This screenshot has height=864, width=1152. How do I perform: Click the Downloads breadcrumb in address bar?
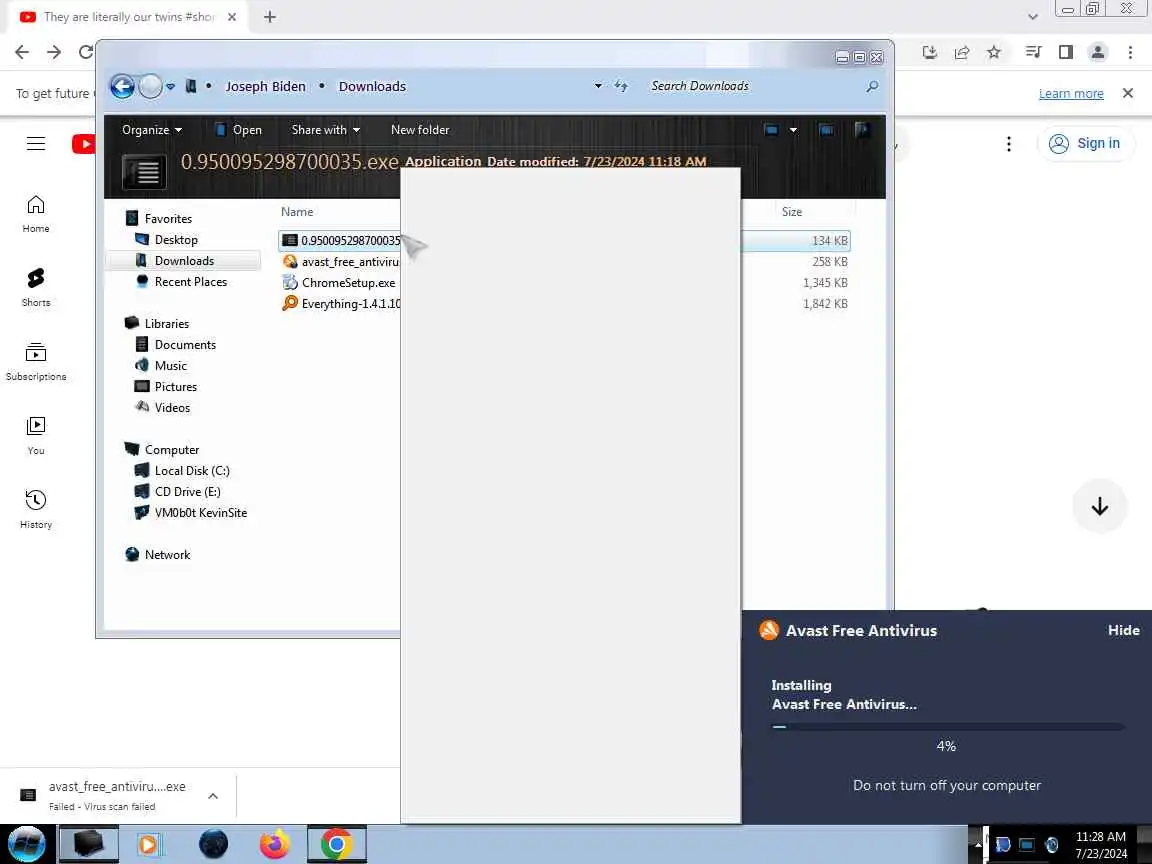pos(372,87)
